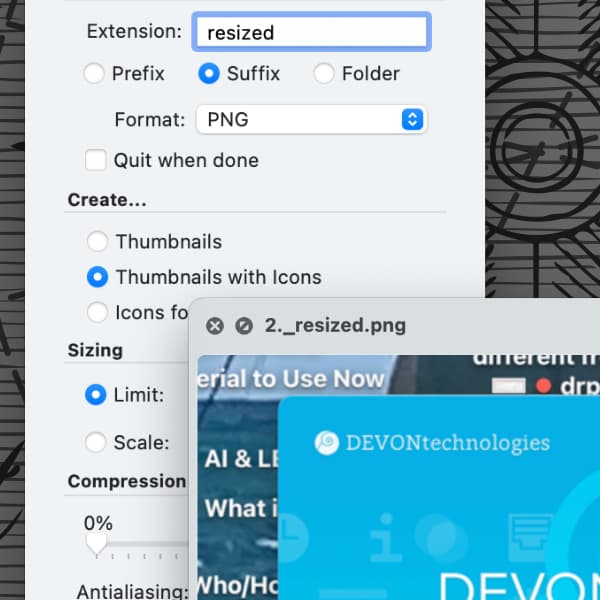Select the Prefix radio button

point(94,73)
